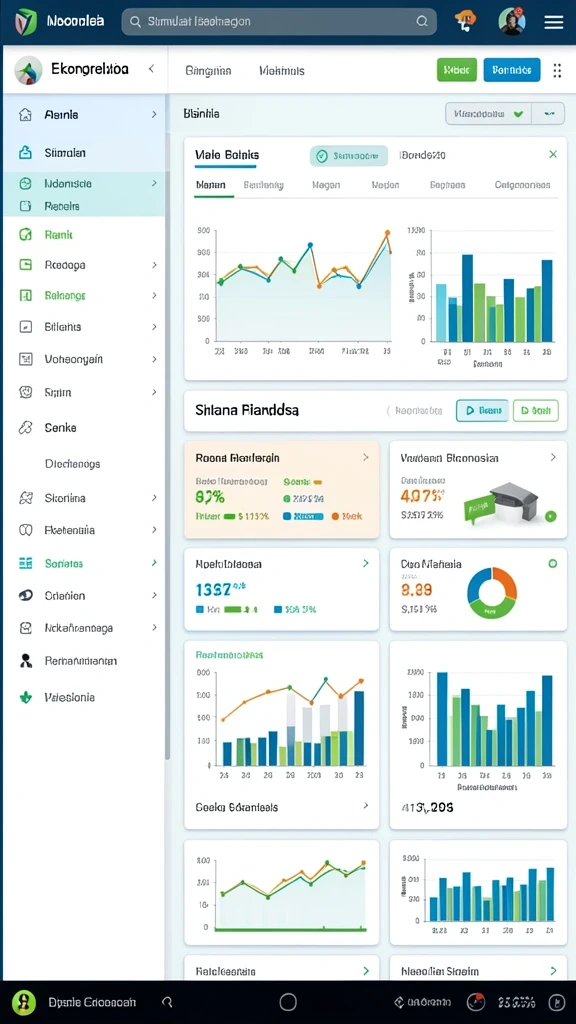Click the blue Bonnitos button
Image resolution: width=576 pixels, height=1024 pixels.
pos(512,69)
